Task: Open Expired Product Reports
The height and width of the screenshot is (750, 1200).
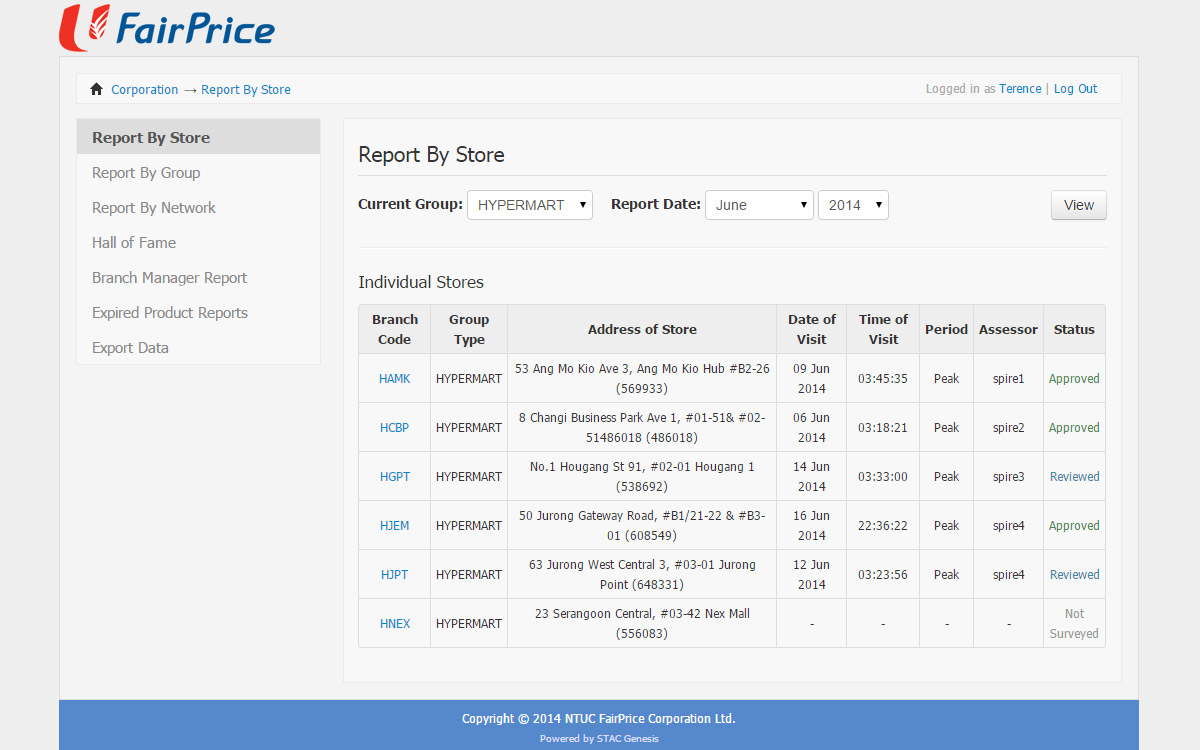Action: pyautogui.click(x=198, y=312)
